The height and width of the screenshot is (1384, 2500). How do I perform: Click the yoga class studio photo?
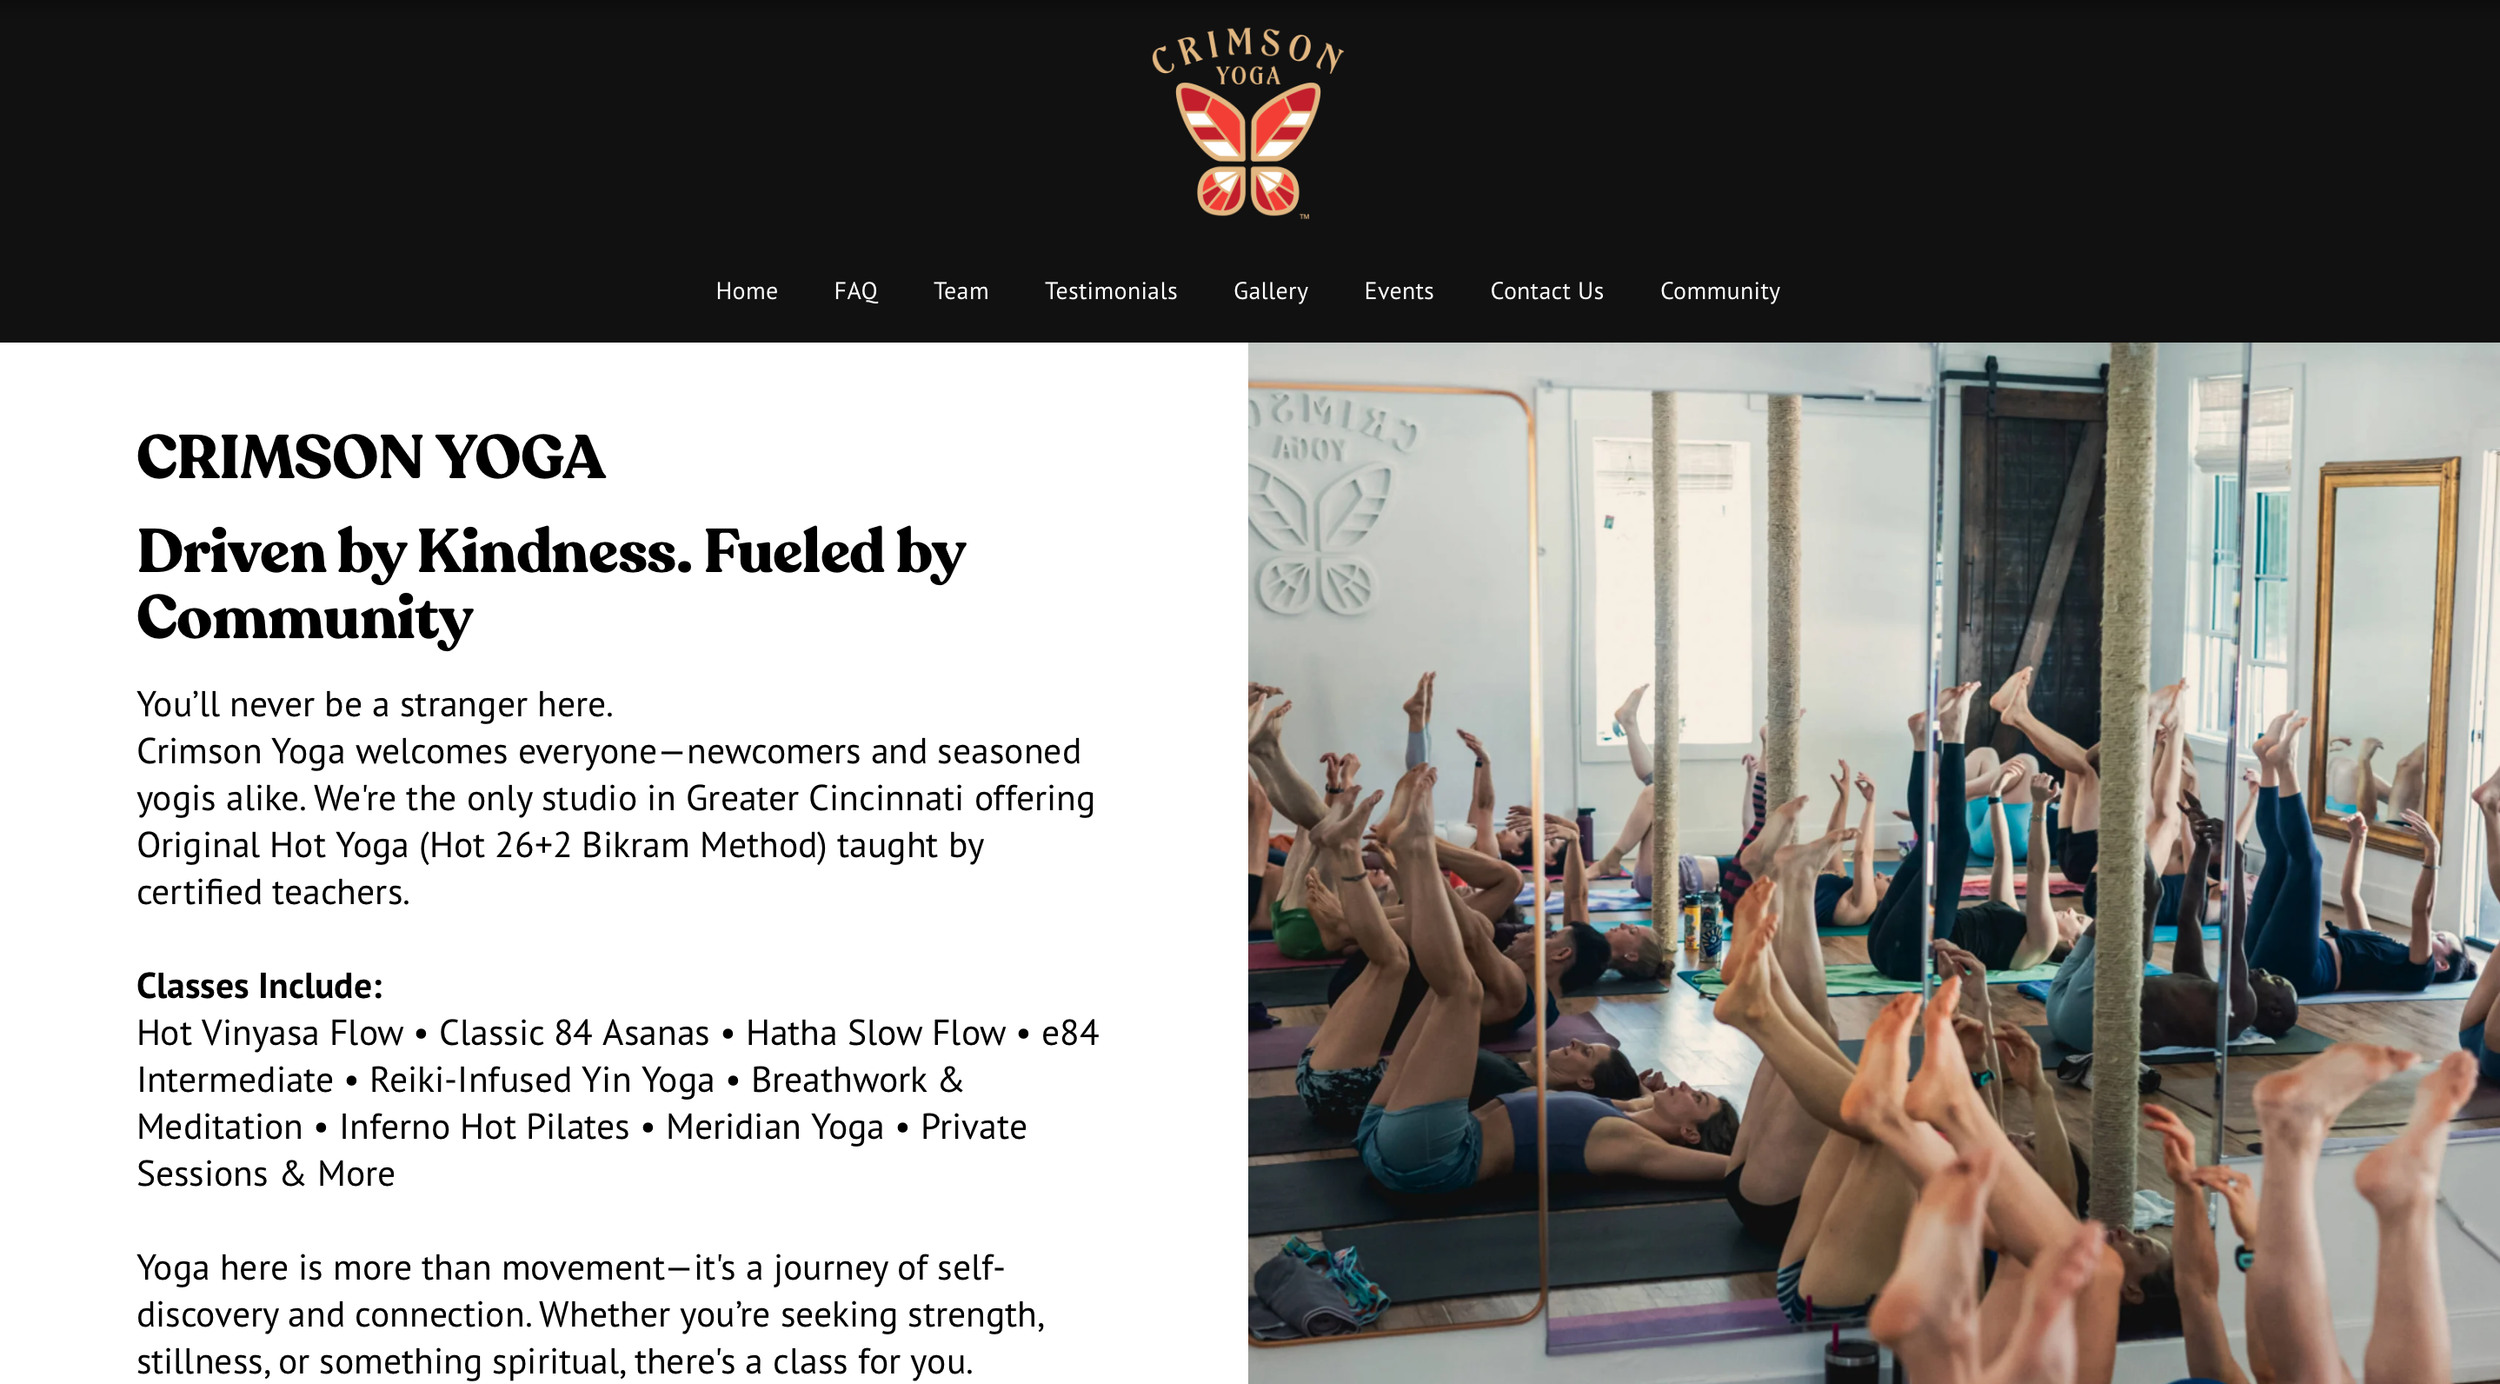(1873, 863)
